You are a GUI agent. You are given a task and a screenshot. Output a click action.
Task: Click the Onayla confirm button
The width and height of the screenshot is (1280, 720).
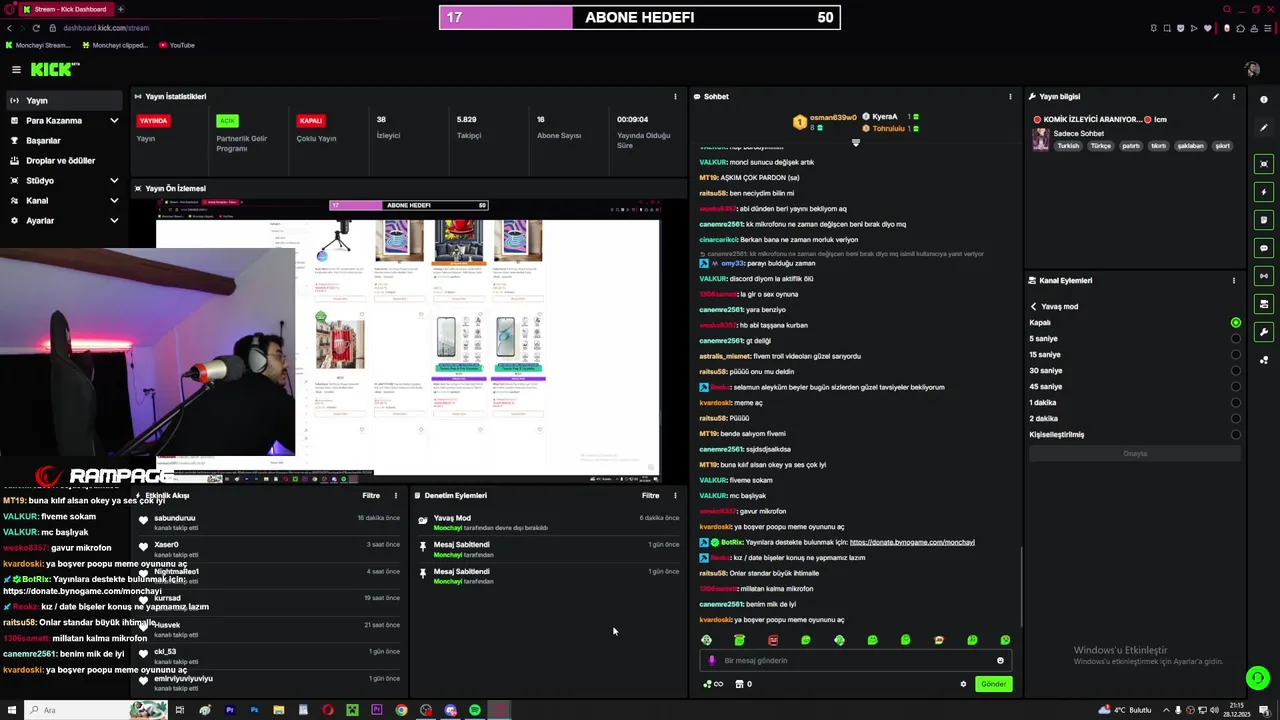pos(1135,454)
